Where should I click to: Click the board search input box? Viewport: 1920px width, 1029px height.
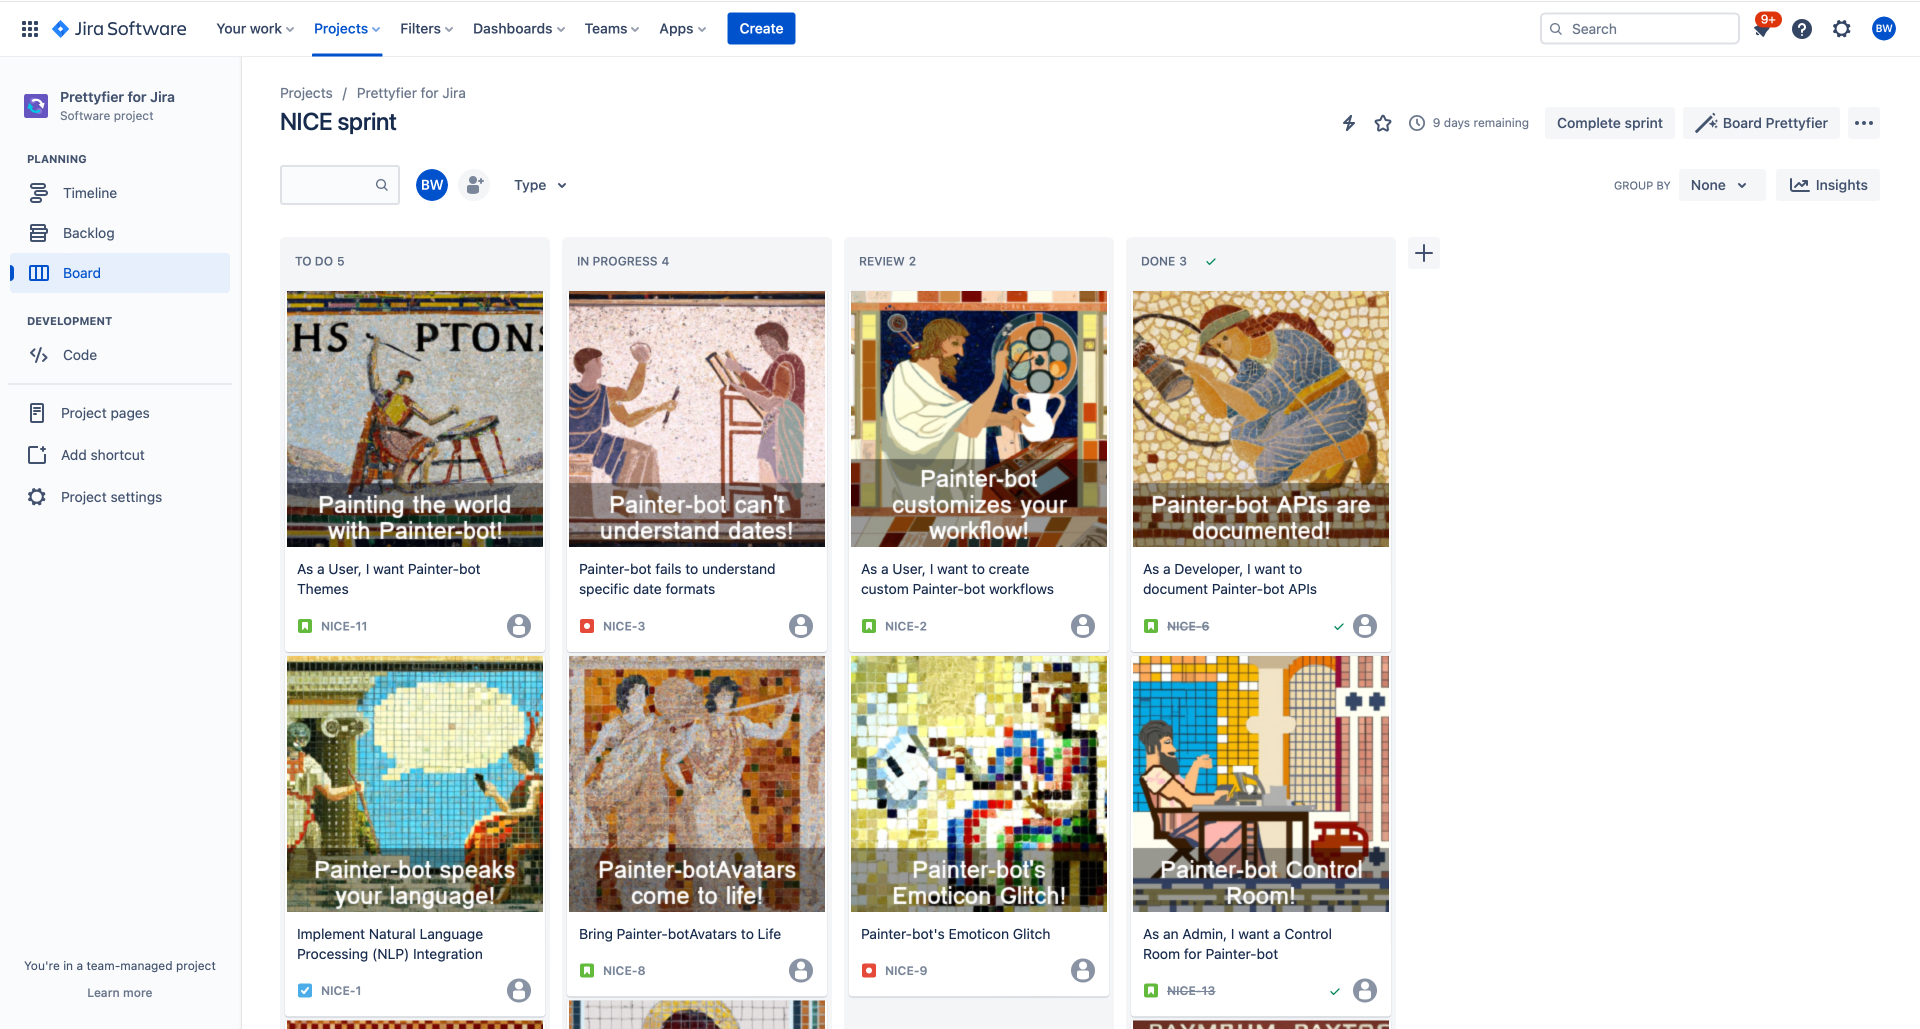tap(340, 185)
